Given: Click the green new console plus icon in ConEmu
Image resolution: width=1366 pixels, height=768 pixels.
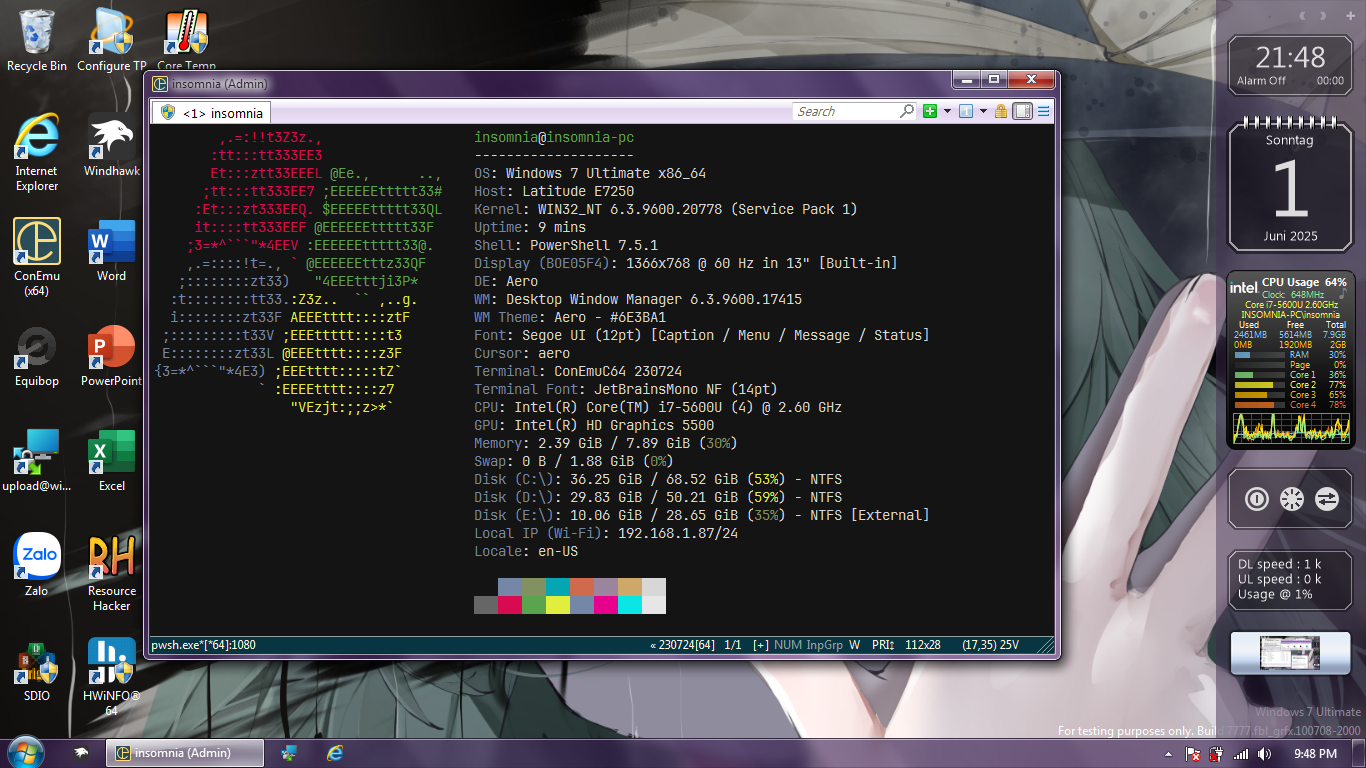Looking at the screenshot, I should (930, 111).
